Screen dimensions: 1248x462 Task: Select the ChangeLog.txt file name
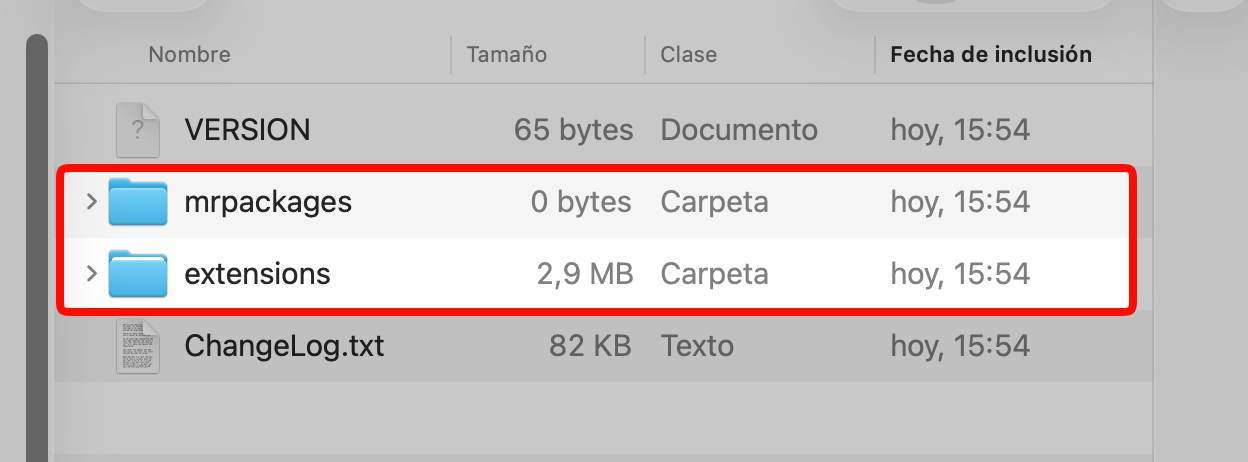284,346
